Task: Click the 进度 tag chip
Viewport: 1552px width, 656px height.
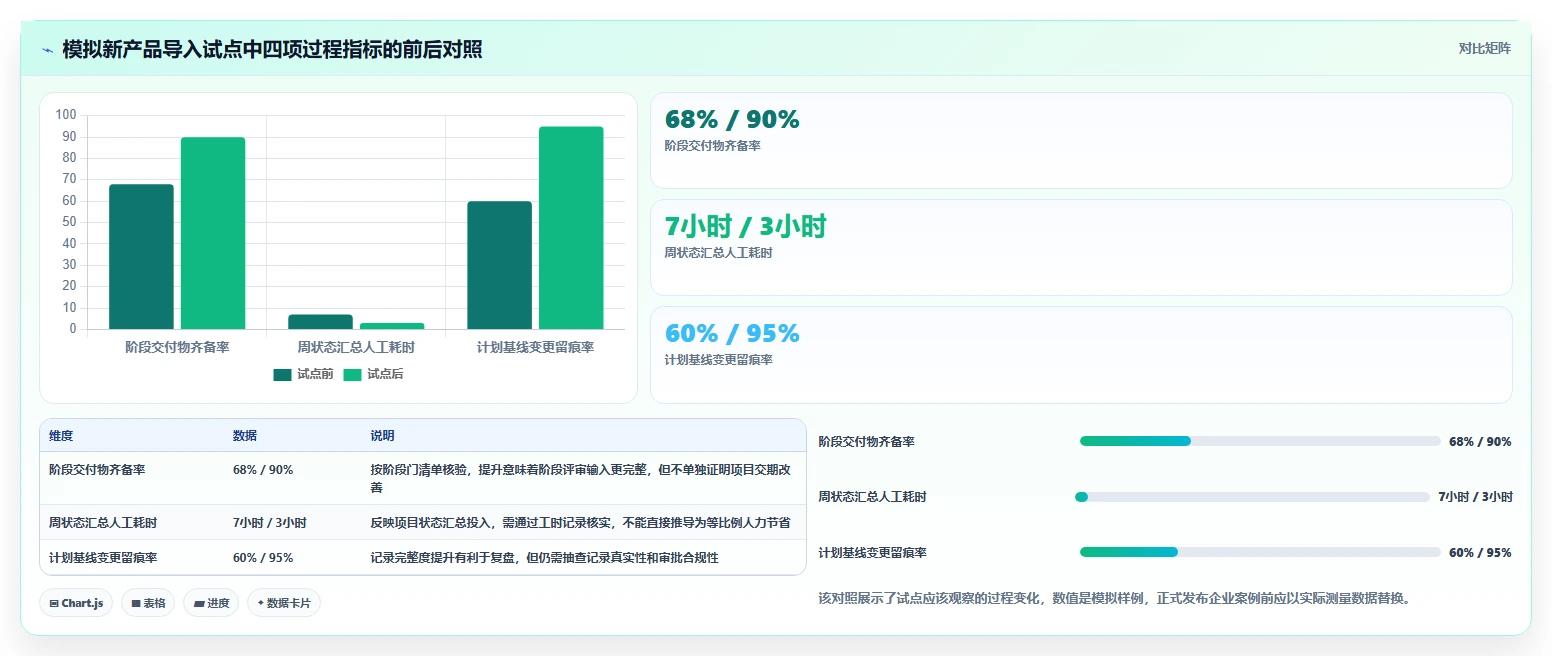Action: pos(211,603)
